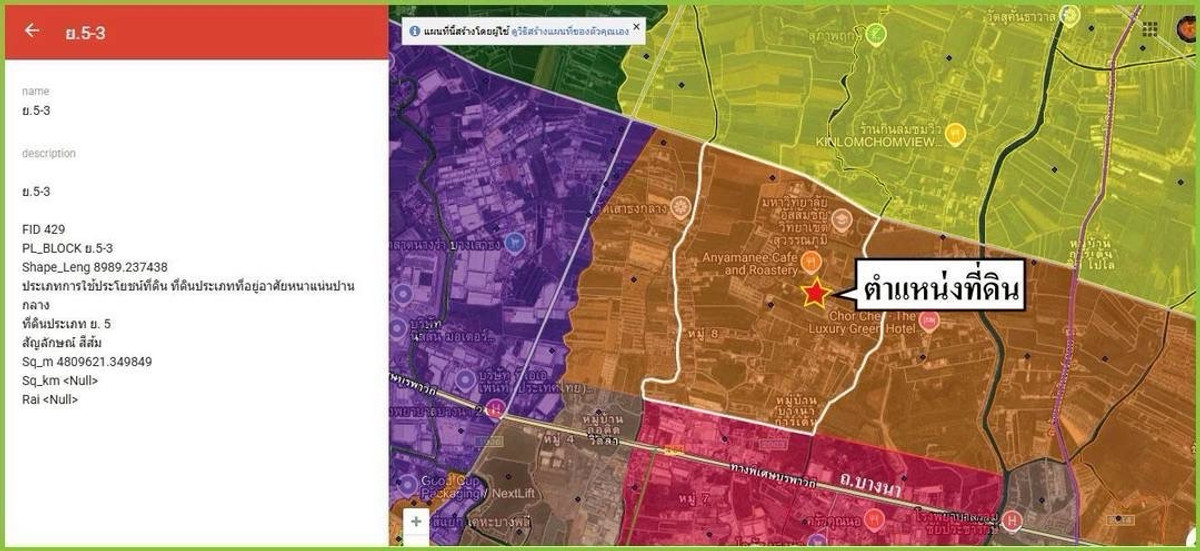Open the link to create your own map
The image size is (1200, 551).
(579, 32)
